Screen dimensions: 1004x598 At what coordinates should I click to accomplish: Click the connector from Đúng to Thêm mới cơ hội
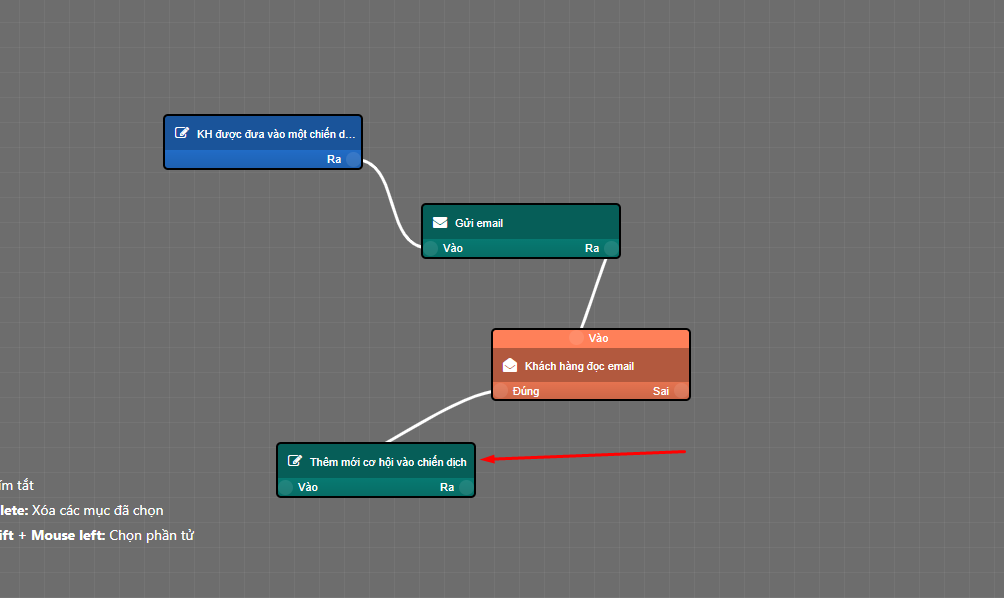tap(433, 415)
